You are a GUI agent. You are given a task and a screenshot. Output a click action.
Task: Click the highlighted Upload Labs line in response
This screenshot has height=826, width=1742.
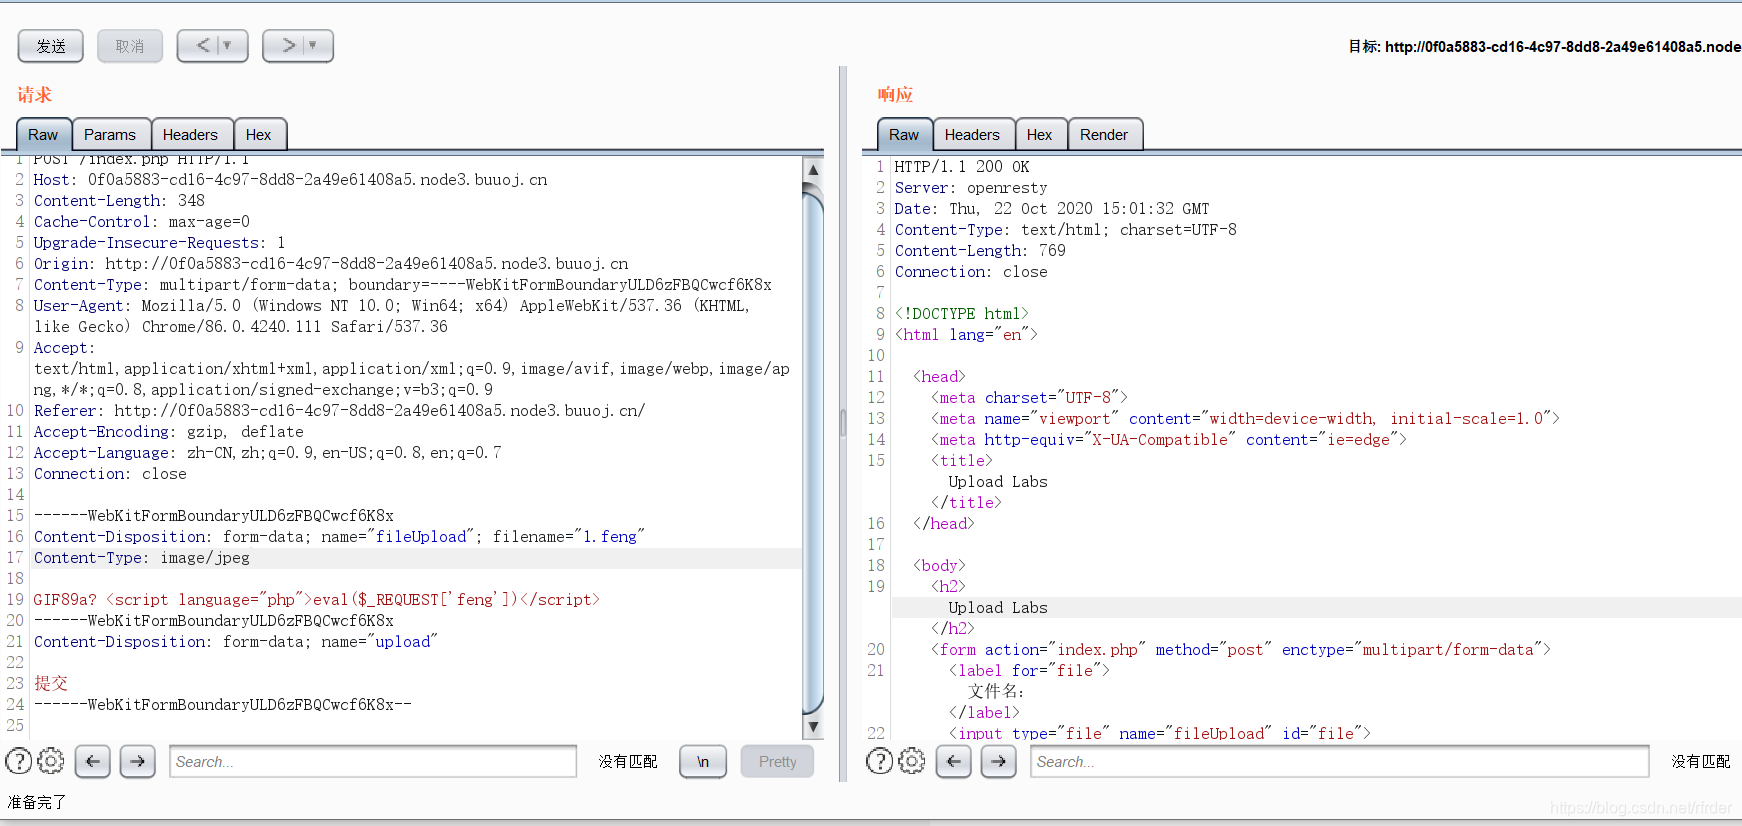tap(998, 608)
